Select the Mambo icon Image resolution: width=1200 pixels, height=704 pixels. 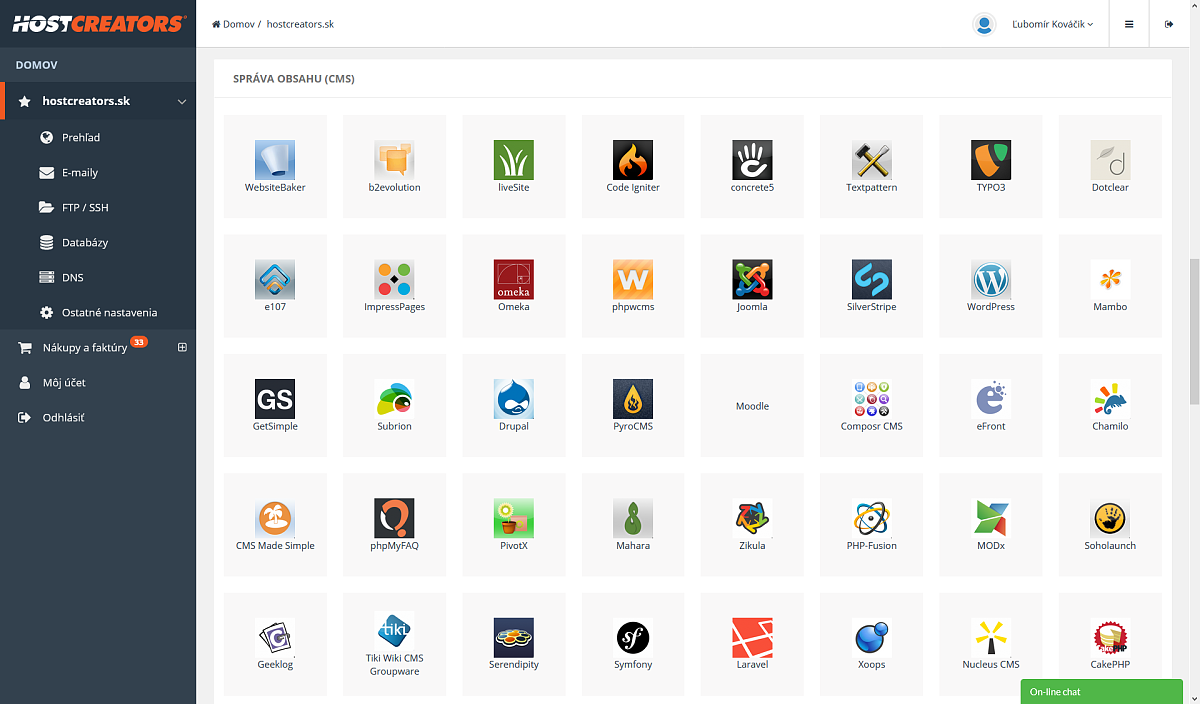pos(1110,279)
